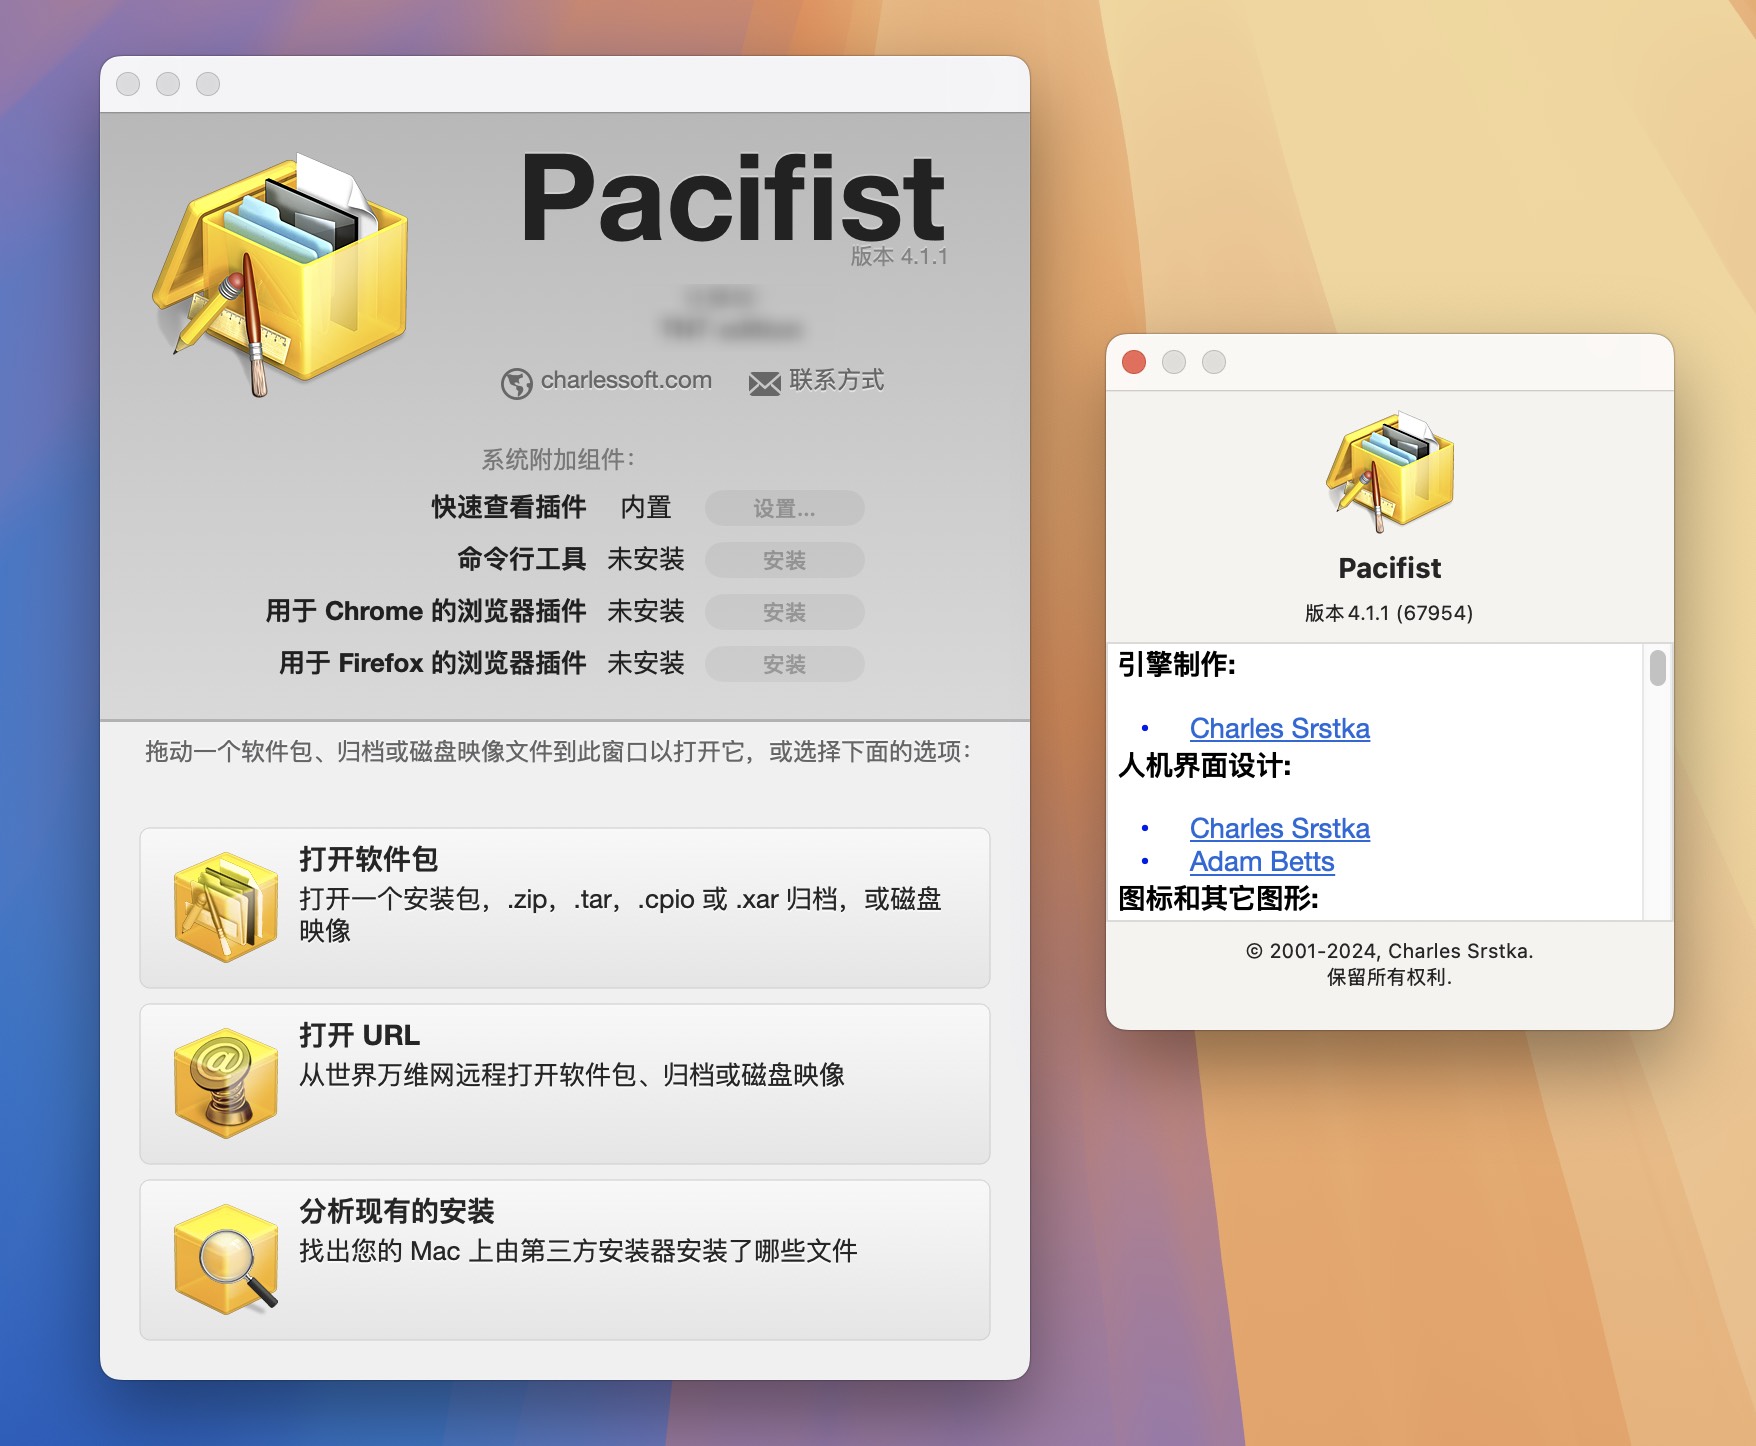
Task: Click the 系统附加组件 heading
Action: point(558,459)
